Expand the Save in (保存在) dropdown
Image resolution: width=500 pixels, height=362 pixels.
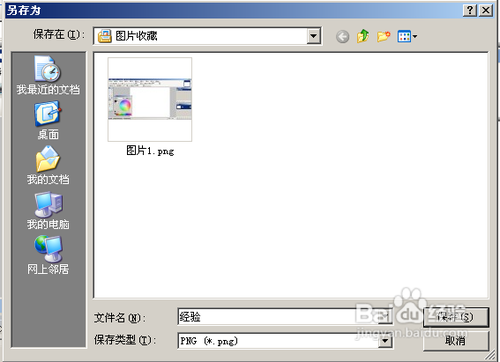pyautogui.click(x=314, y=36)
